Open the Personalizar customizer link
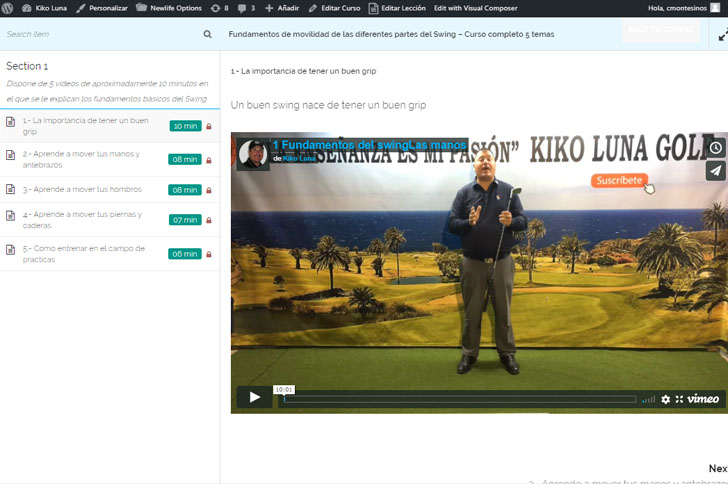The image size is (728, 484). tap(102, 8)
